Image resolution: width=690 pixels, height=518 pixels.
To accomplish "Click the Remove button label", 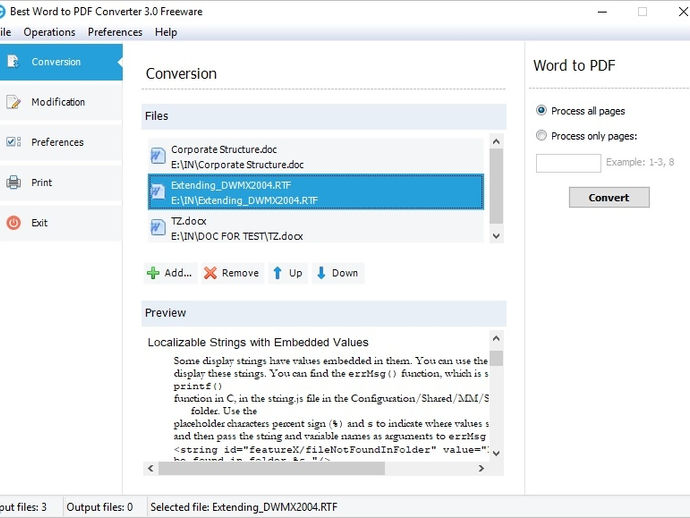I will coord(240,273).
